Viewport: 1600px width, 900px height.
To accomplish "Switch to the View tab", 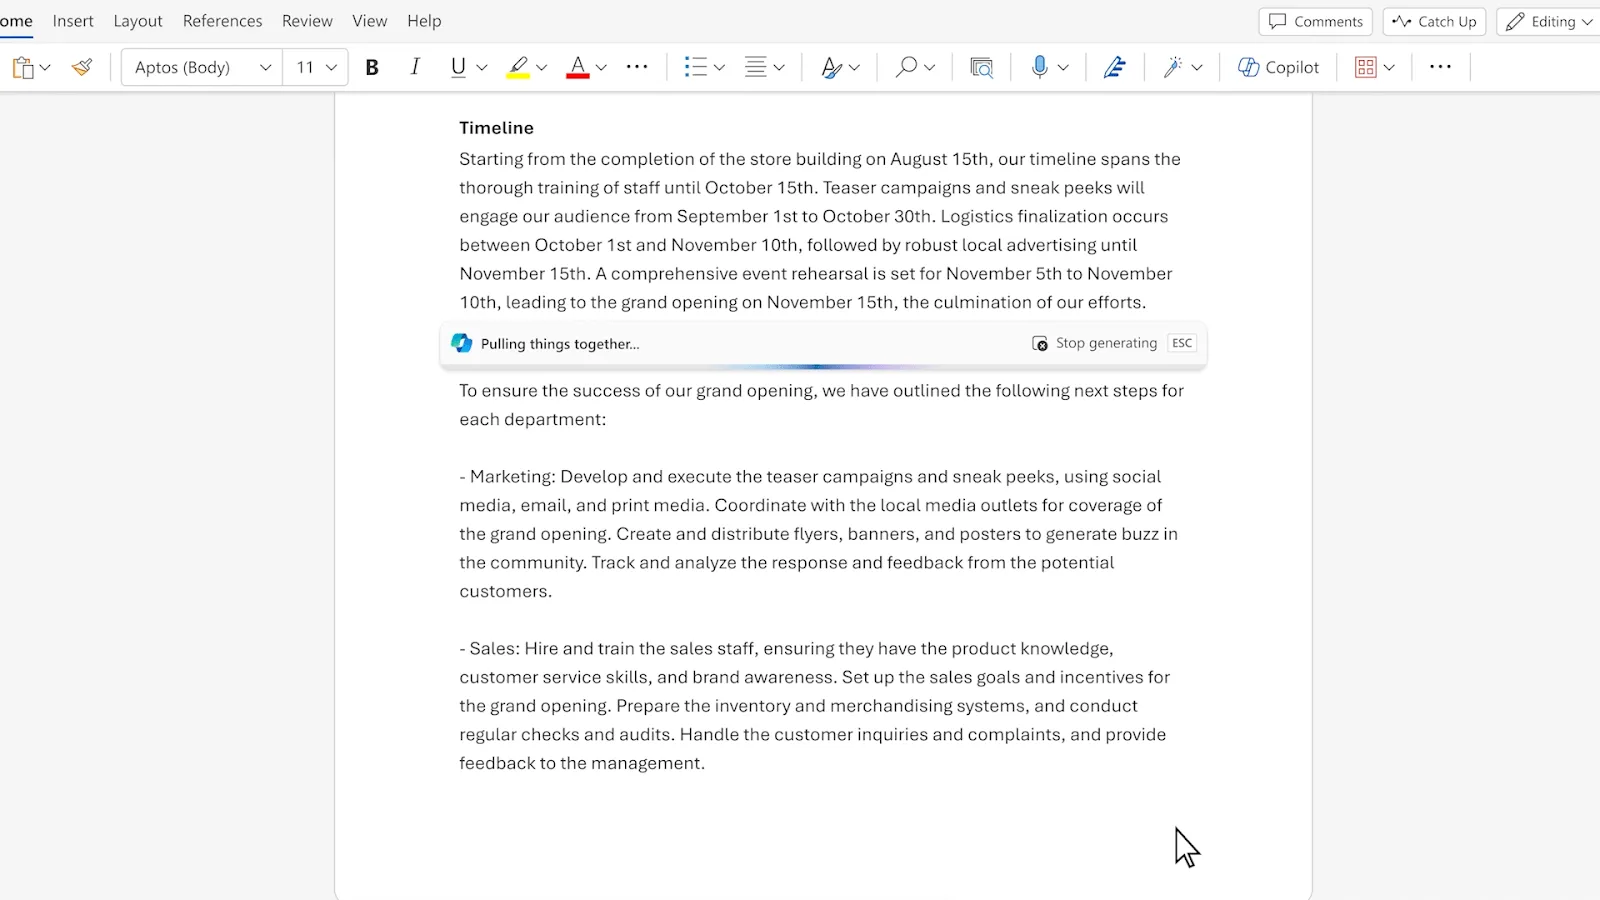I will click(x=370, y=21).
